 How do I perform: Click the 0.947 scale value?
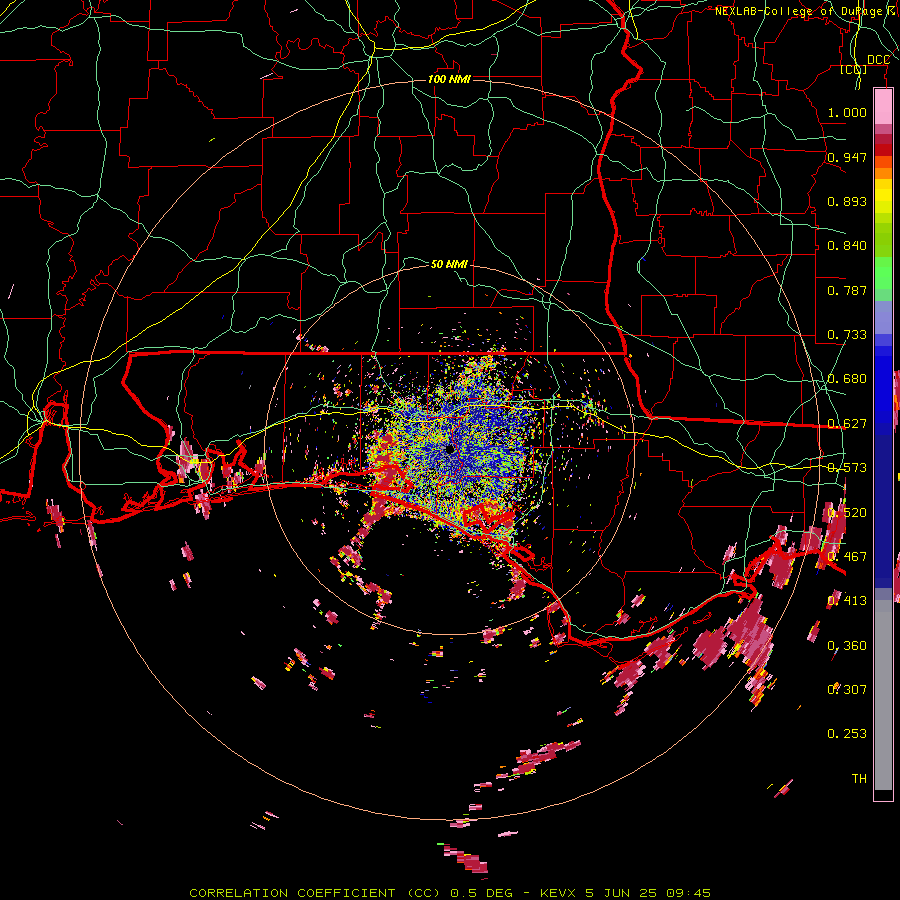coord(847,157)
